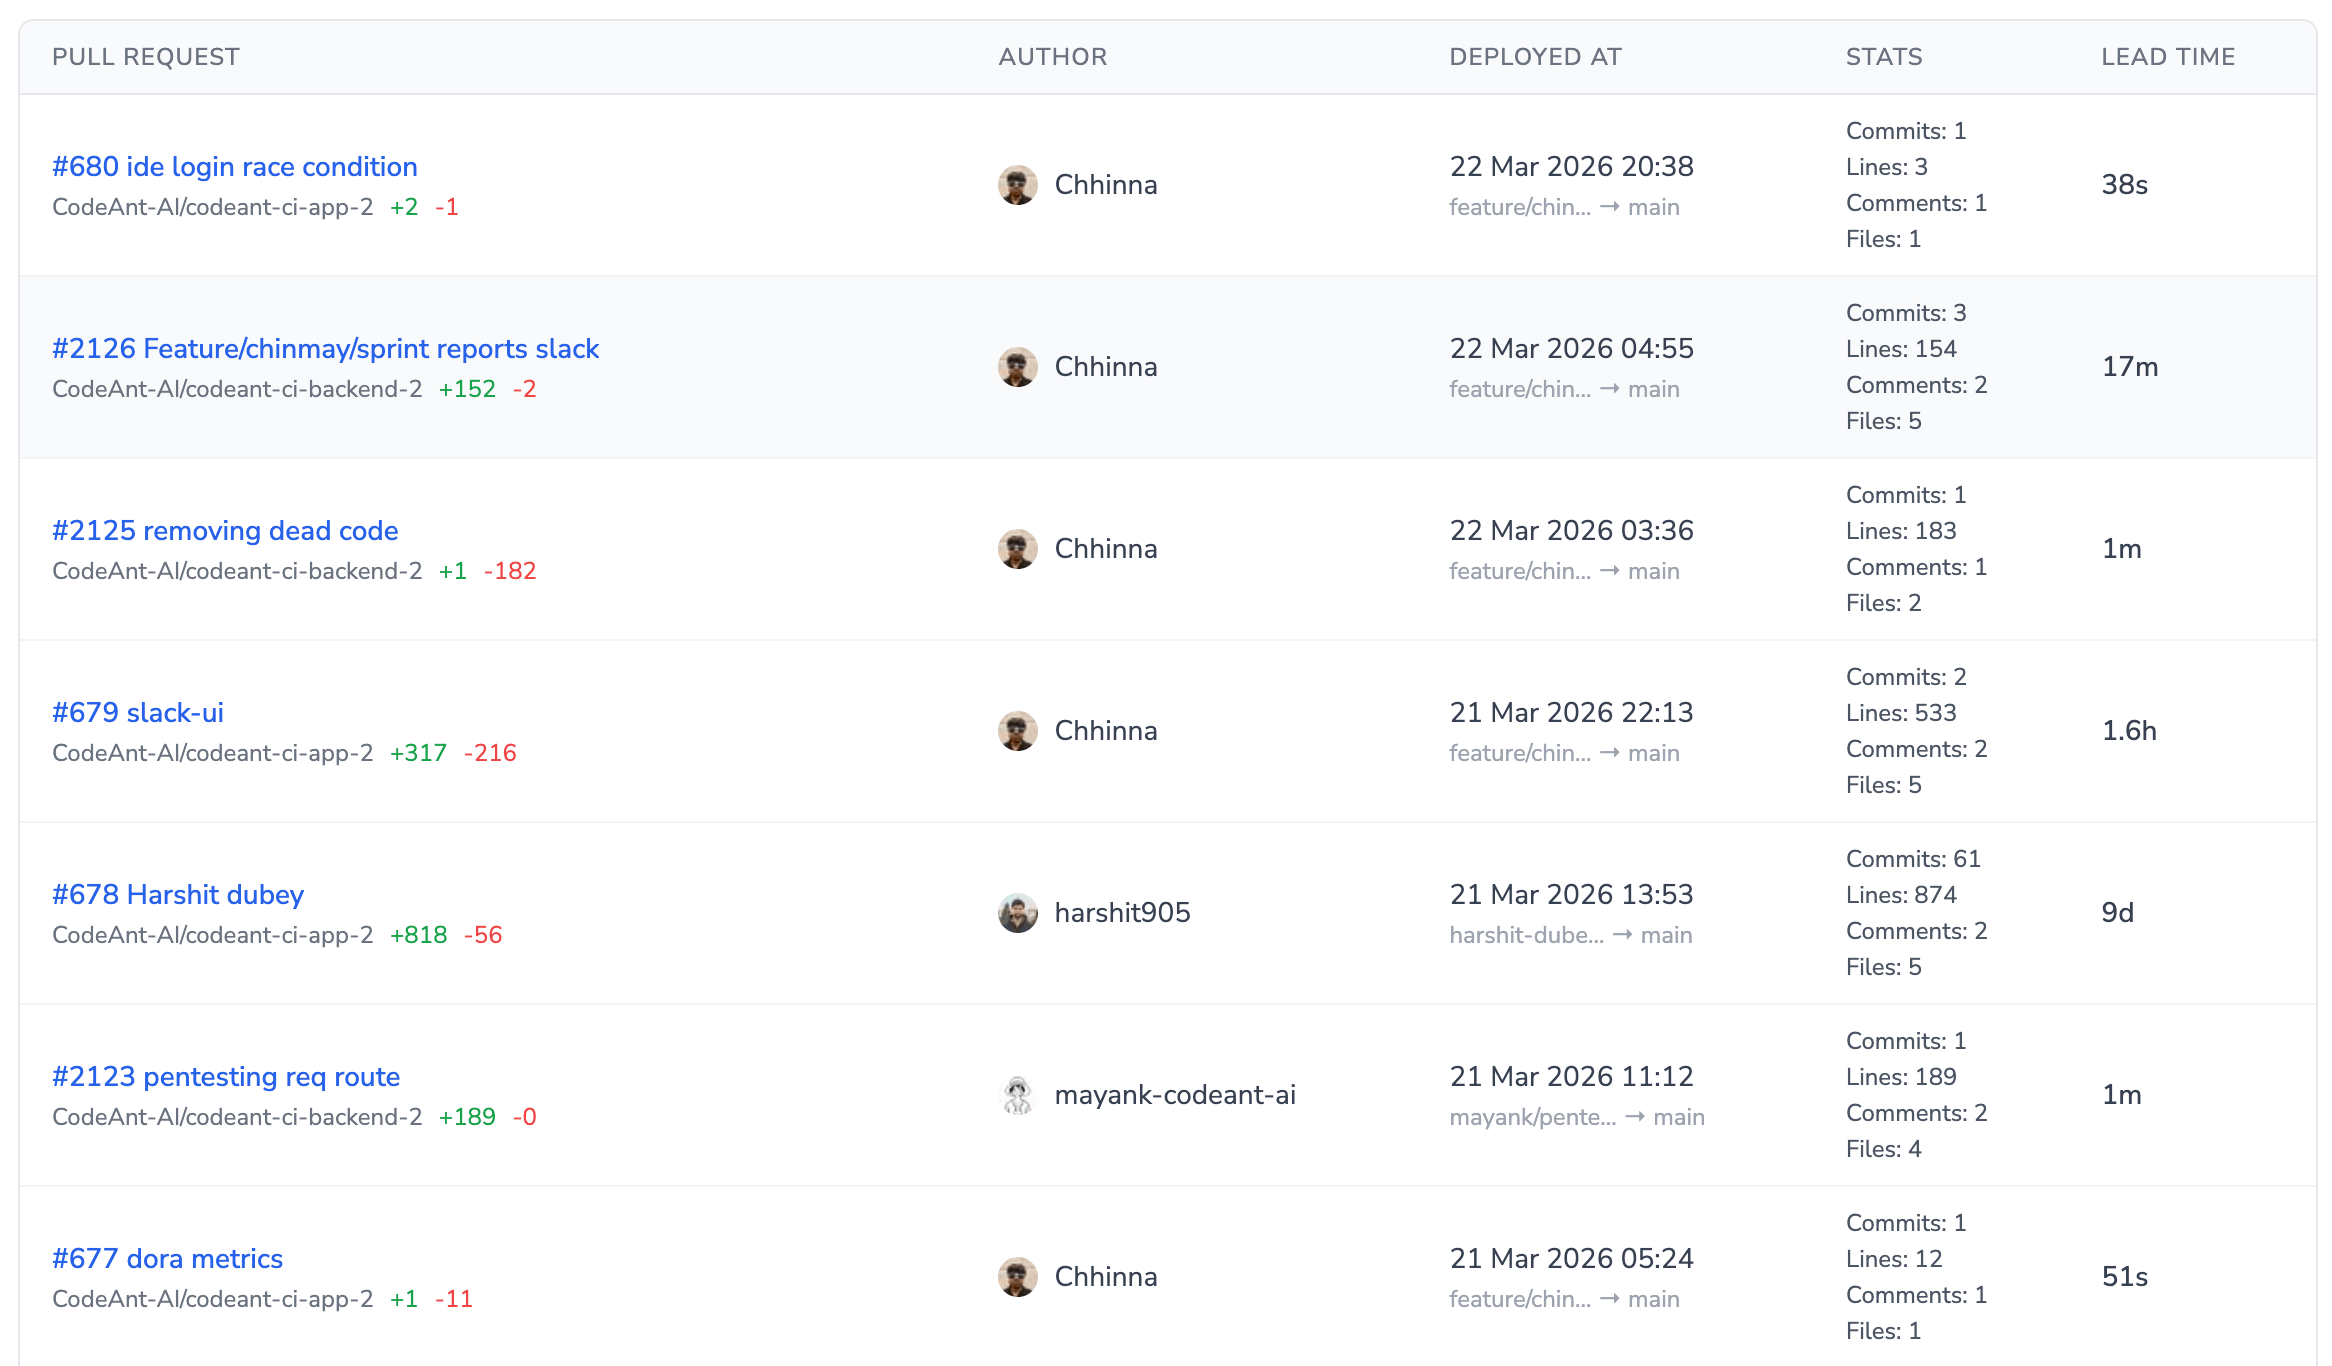Viewport: 2332px width, 1366px height.
Task: Click Lines: 154 stat
Action: coord(1901,349)
